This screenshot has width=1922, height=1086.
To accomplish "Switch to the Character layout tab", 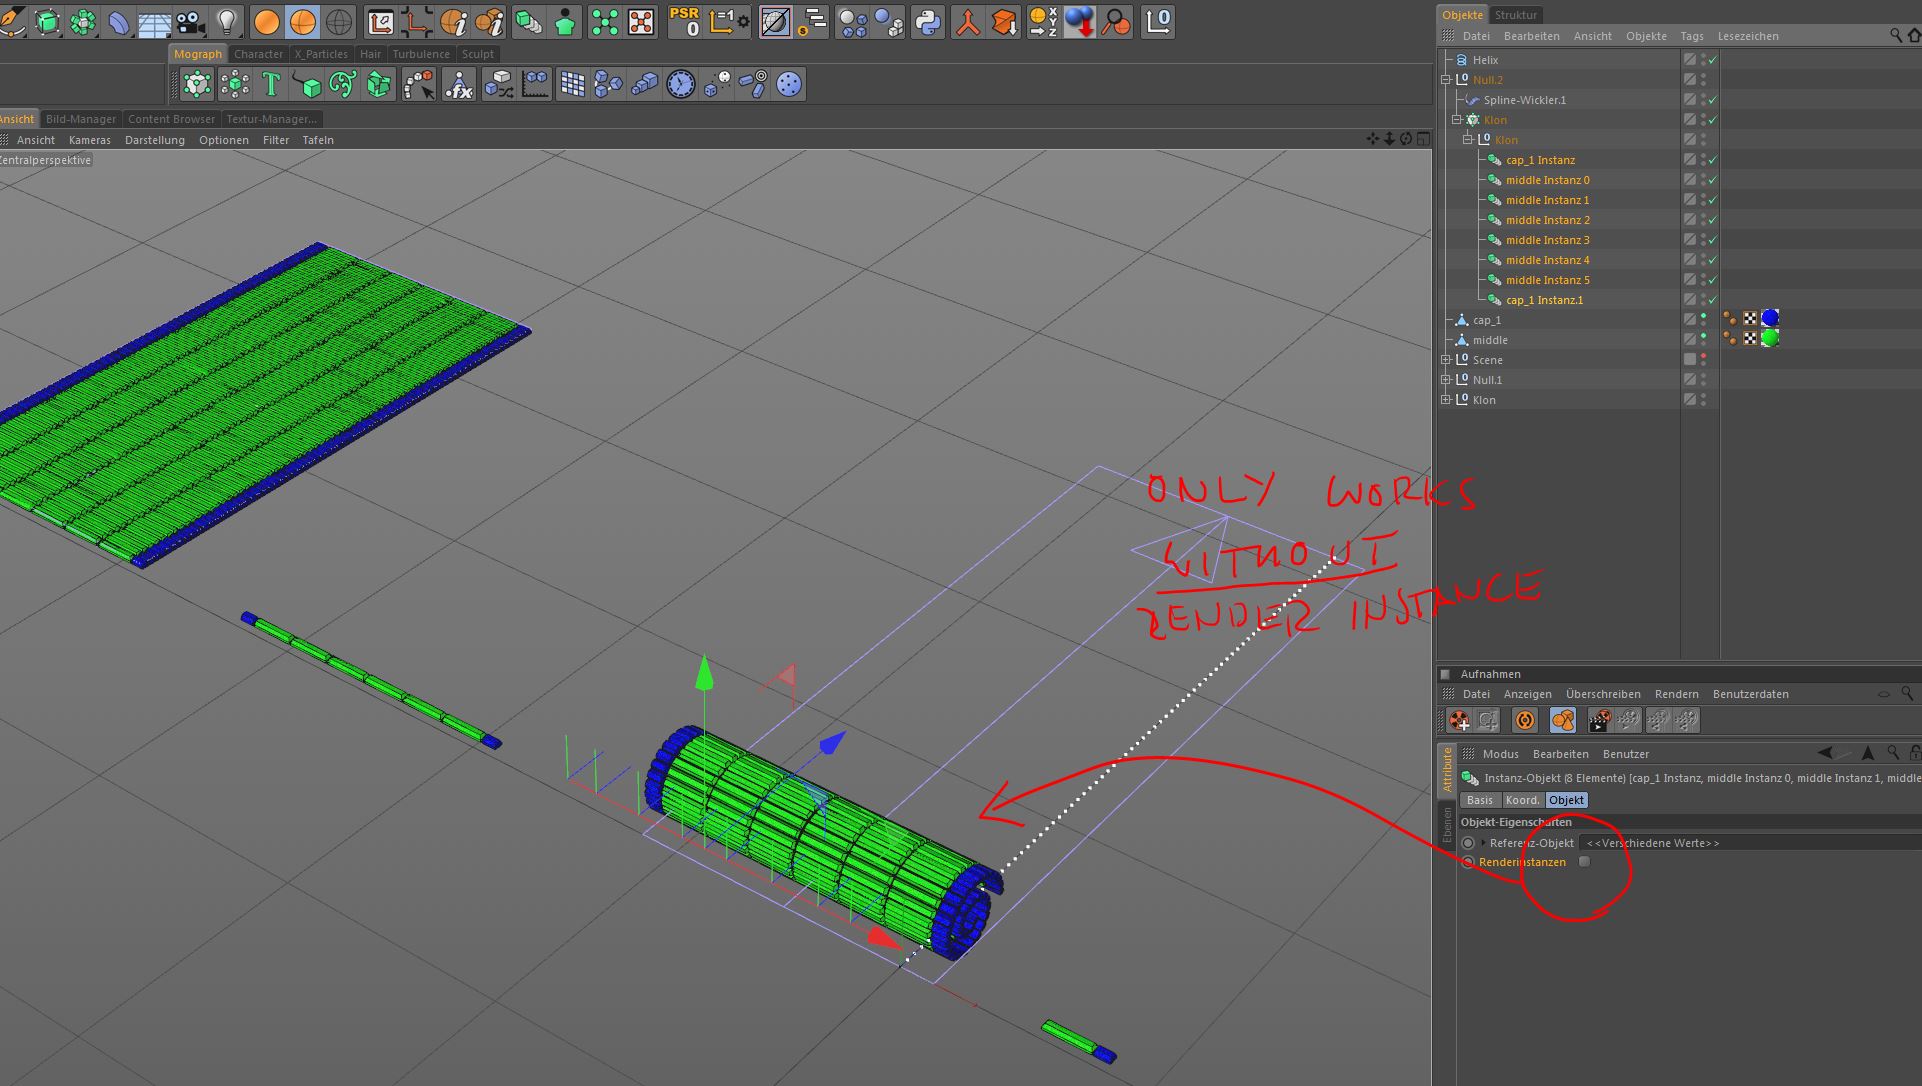I will [x=258, y=54].
